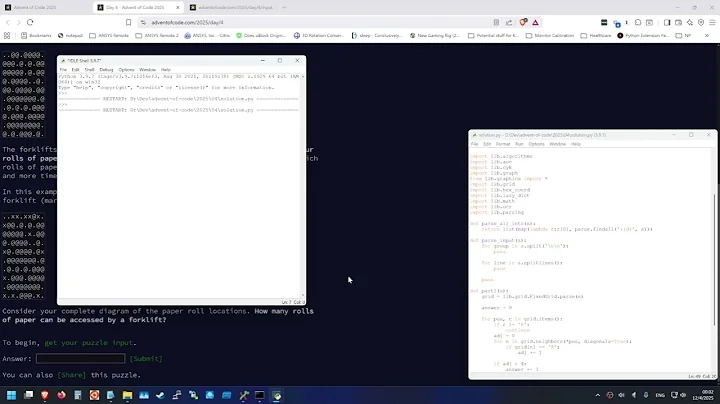Image resolution: width=720 pixels, height=404 pixels.
Task: Open the notepad bookmark
Action: [70, 35]
